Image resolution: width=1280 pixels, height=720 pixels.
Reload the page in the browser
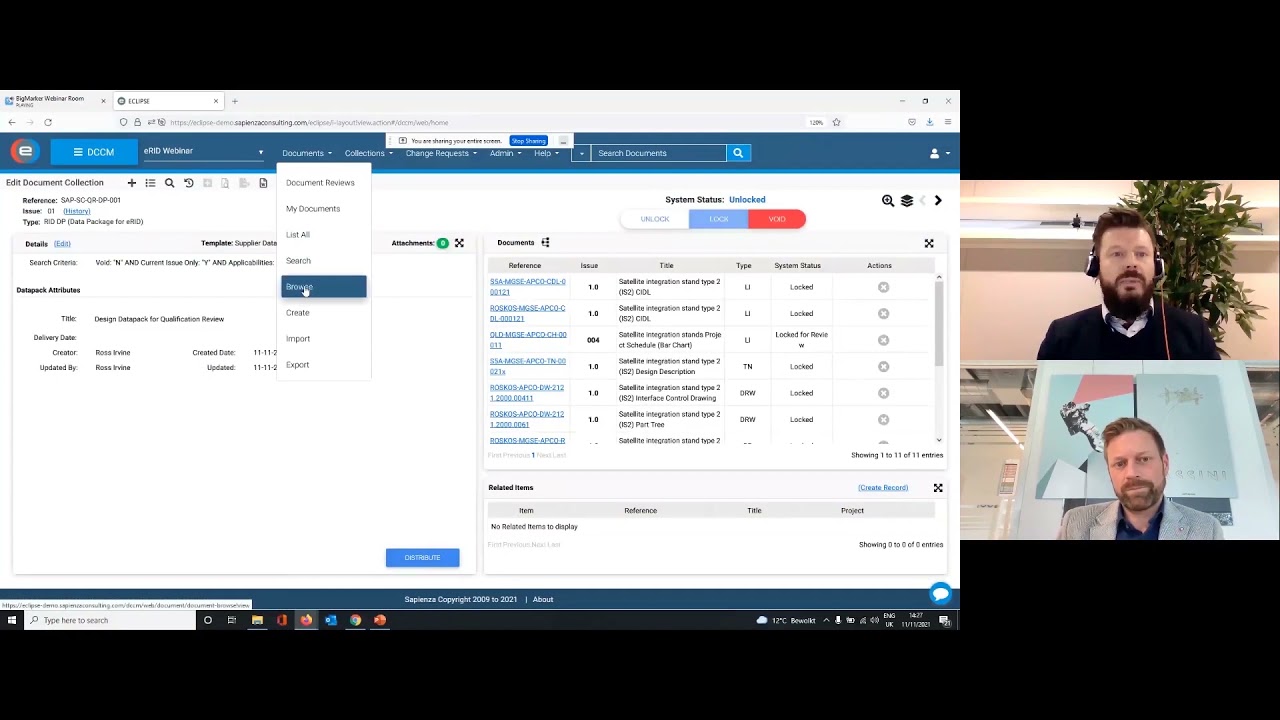coord(47,122)
